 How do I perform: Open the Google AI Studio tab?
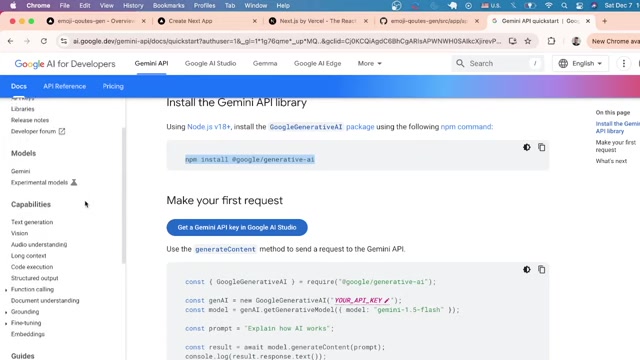pyautogui.click(x=210, y=63)
